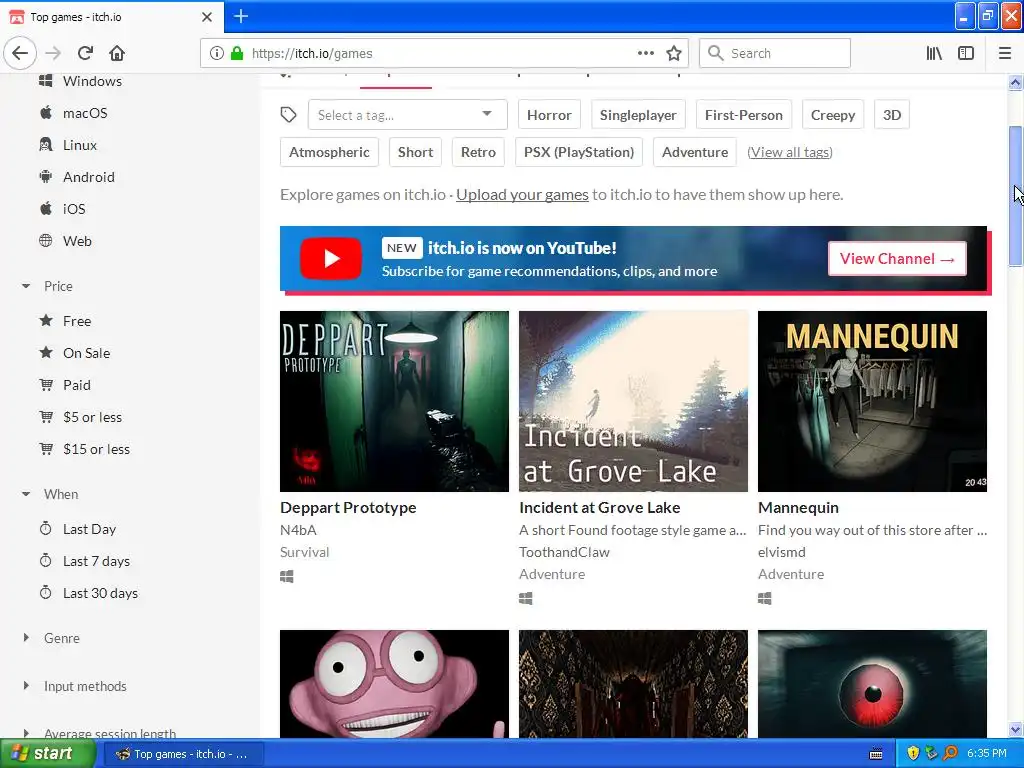Click Windows icon under Incident at Grove Lake
Screen dimensions: 1024x768
(x=526, y=598)
